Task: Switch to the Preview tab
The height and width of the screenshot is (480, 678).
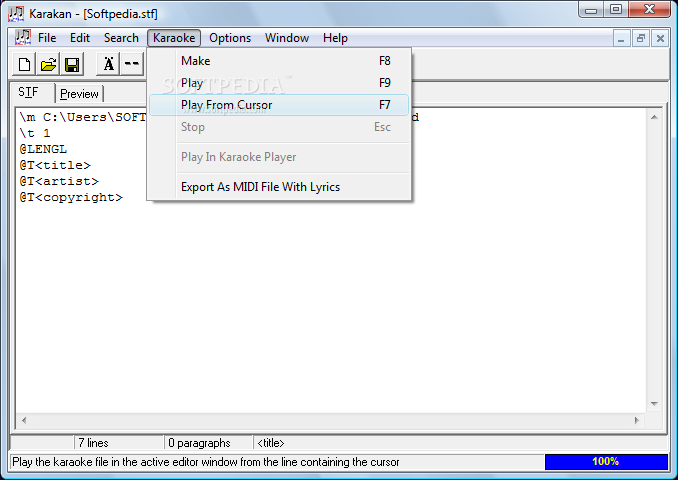Action: [x=79, y=94]
